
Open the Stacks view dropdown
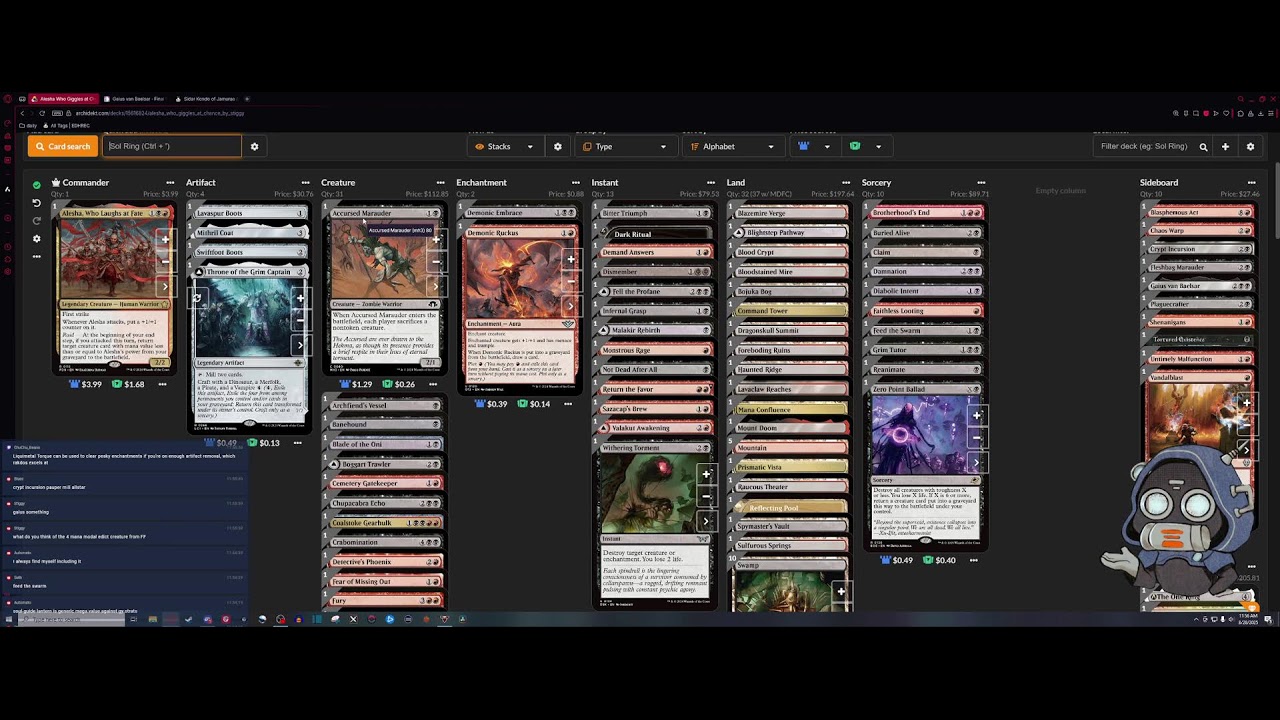[506, 146]
